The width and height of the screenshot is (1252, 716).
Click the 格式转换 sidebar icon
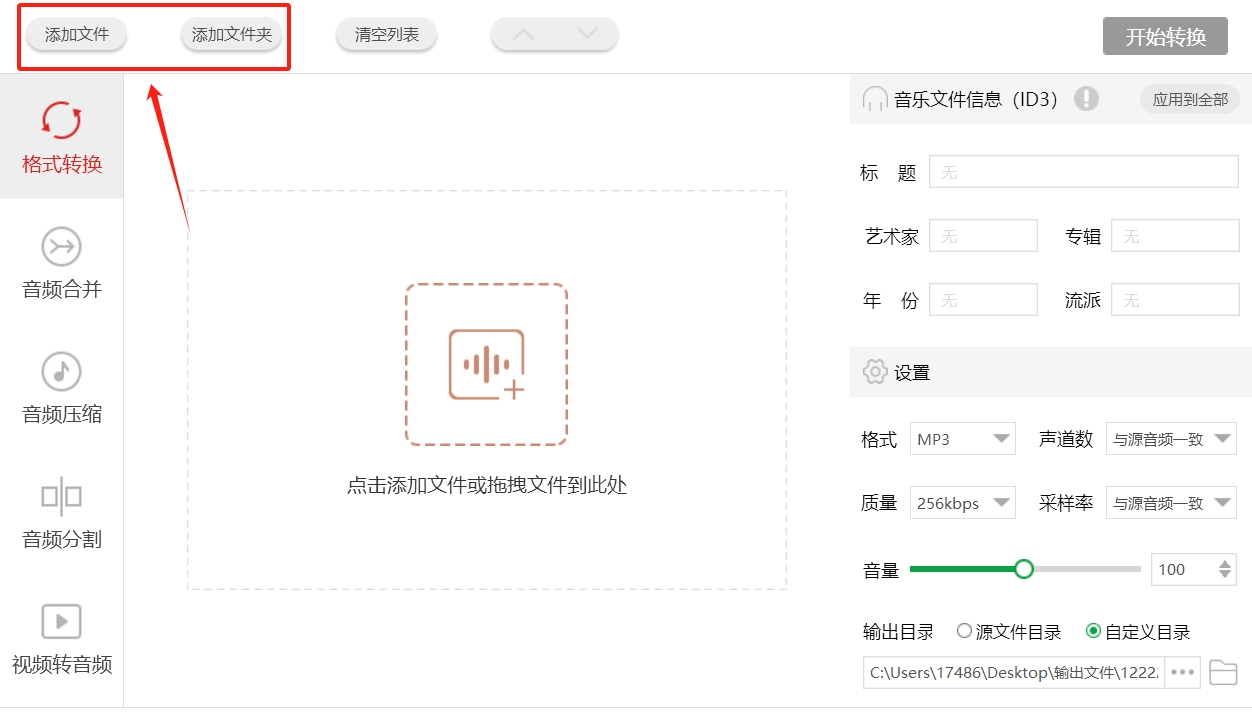tap(61, 120)
